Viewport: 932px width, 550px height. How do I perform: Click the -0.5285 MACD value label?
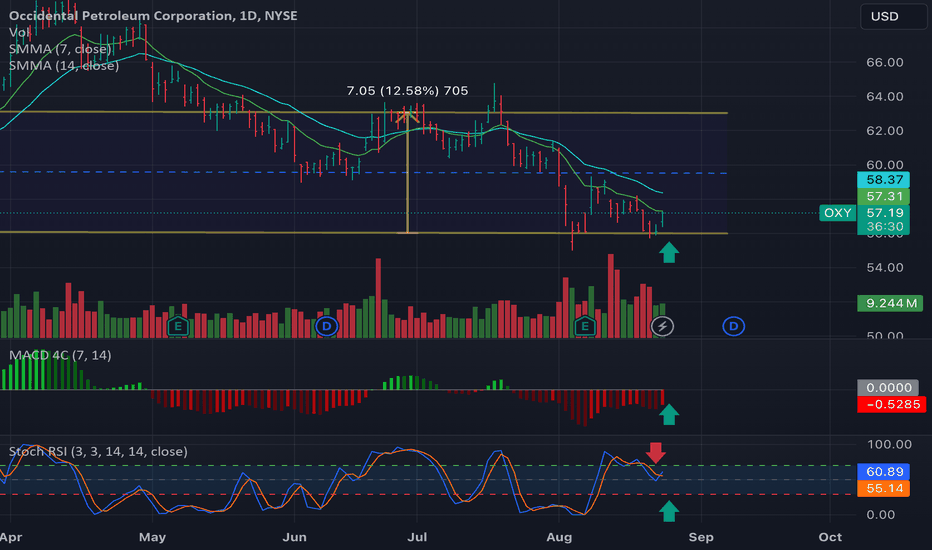892,404
